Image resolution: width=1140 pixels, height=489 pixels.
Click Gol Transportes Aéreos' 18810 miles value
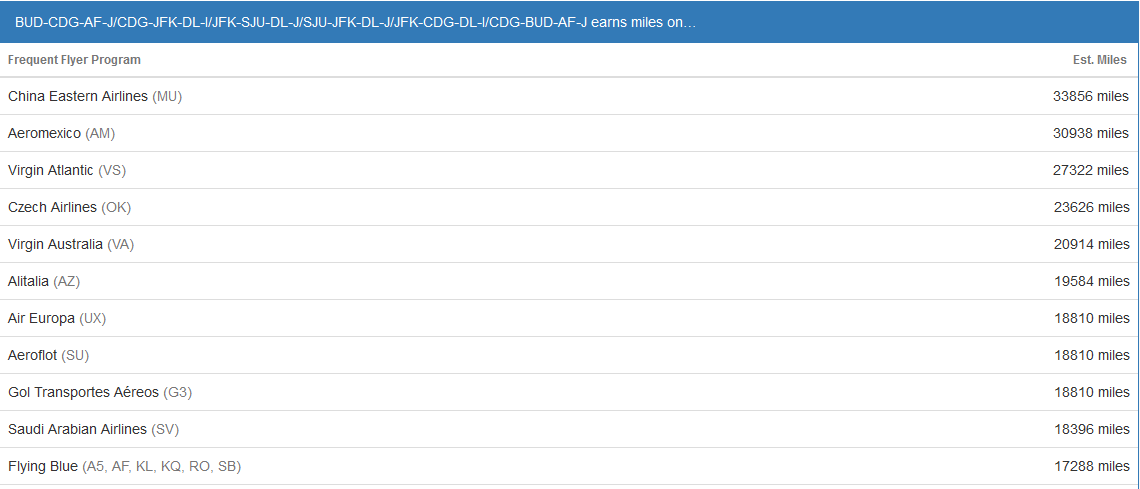tap(1092, 392)
